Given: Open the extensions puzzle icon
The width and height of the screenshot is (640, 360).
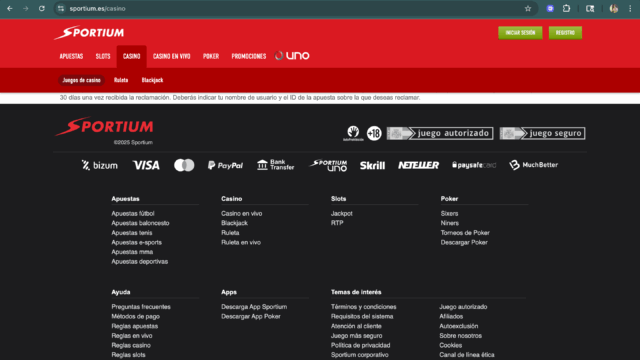Looking at the screenshot, I should click(566, 9).
